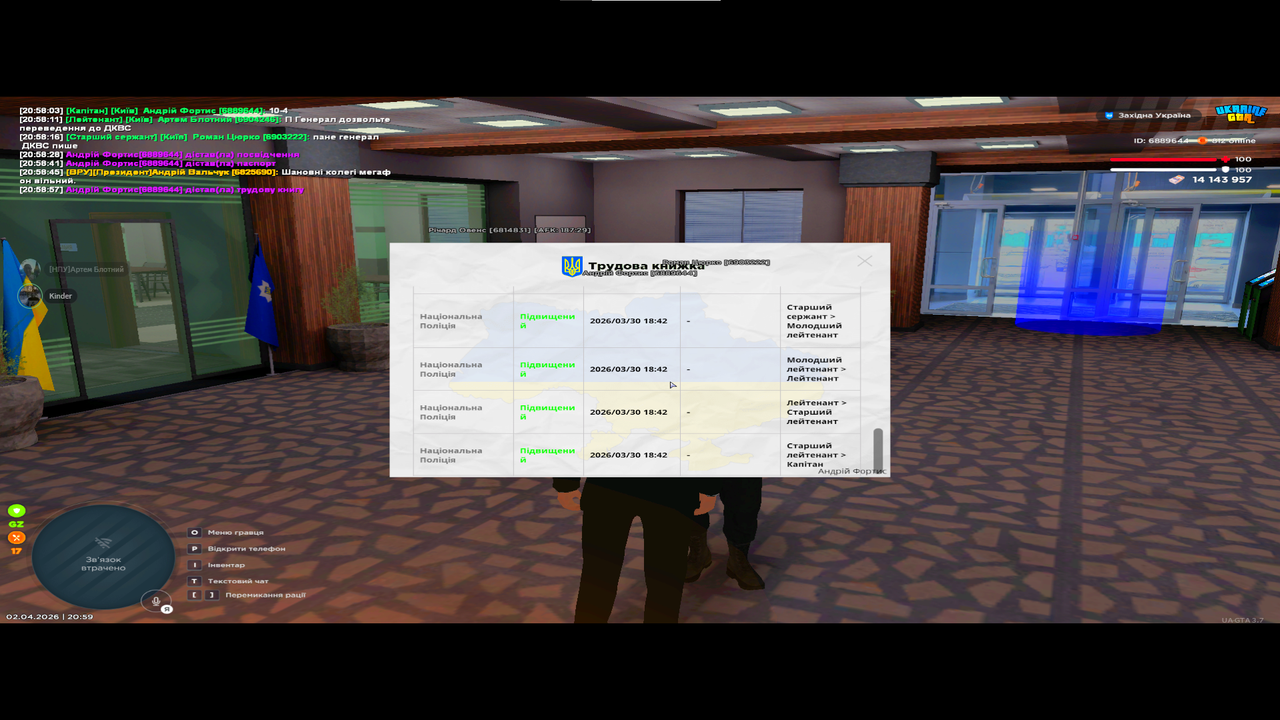Click the cash banknote icon
This screenshot has width=1280, height=720.
pyautogui.click(x=1177, y=179)
